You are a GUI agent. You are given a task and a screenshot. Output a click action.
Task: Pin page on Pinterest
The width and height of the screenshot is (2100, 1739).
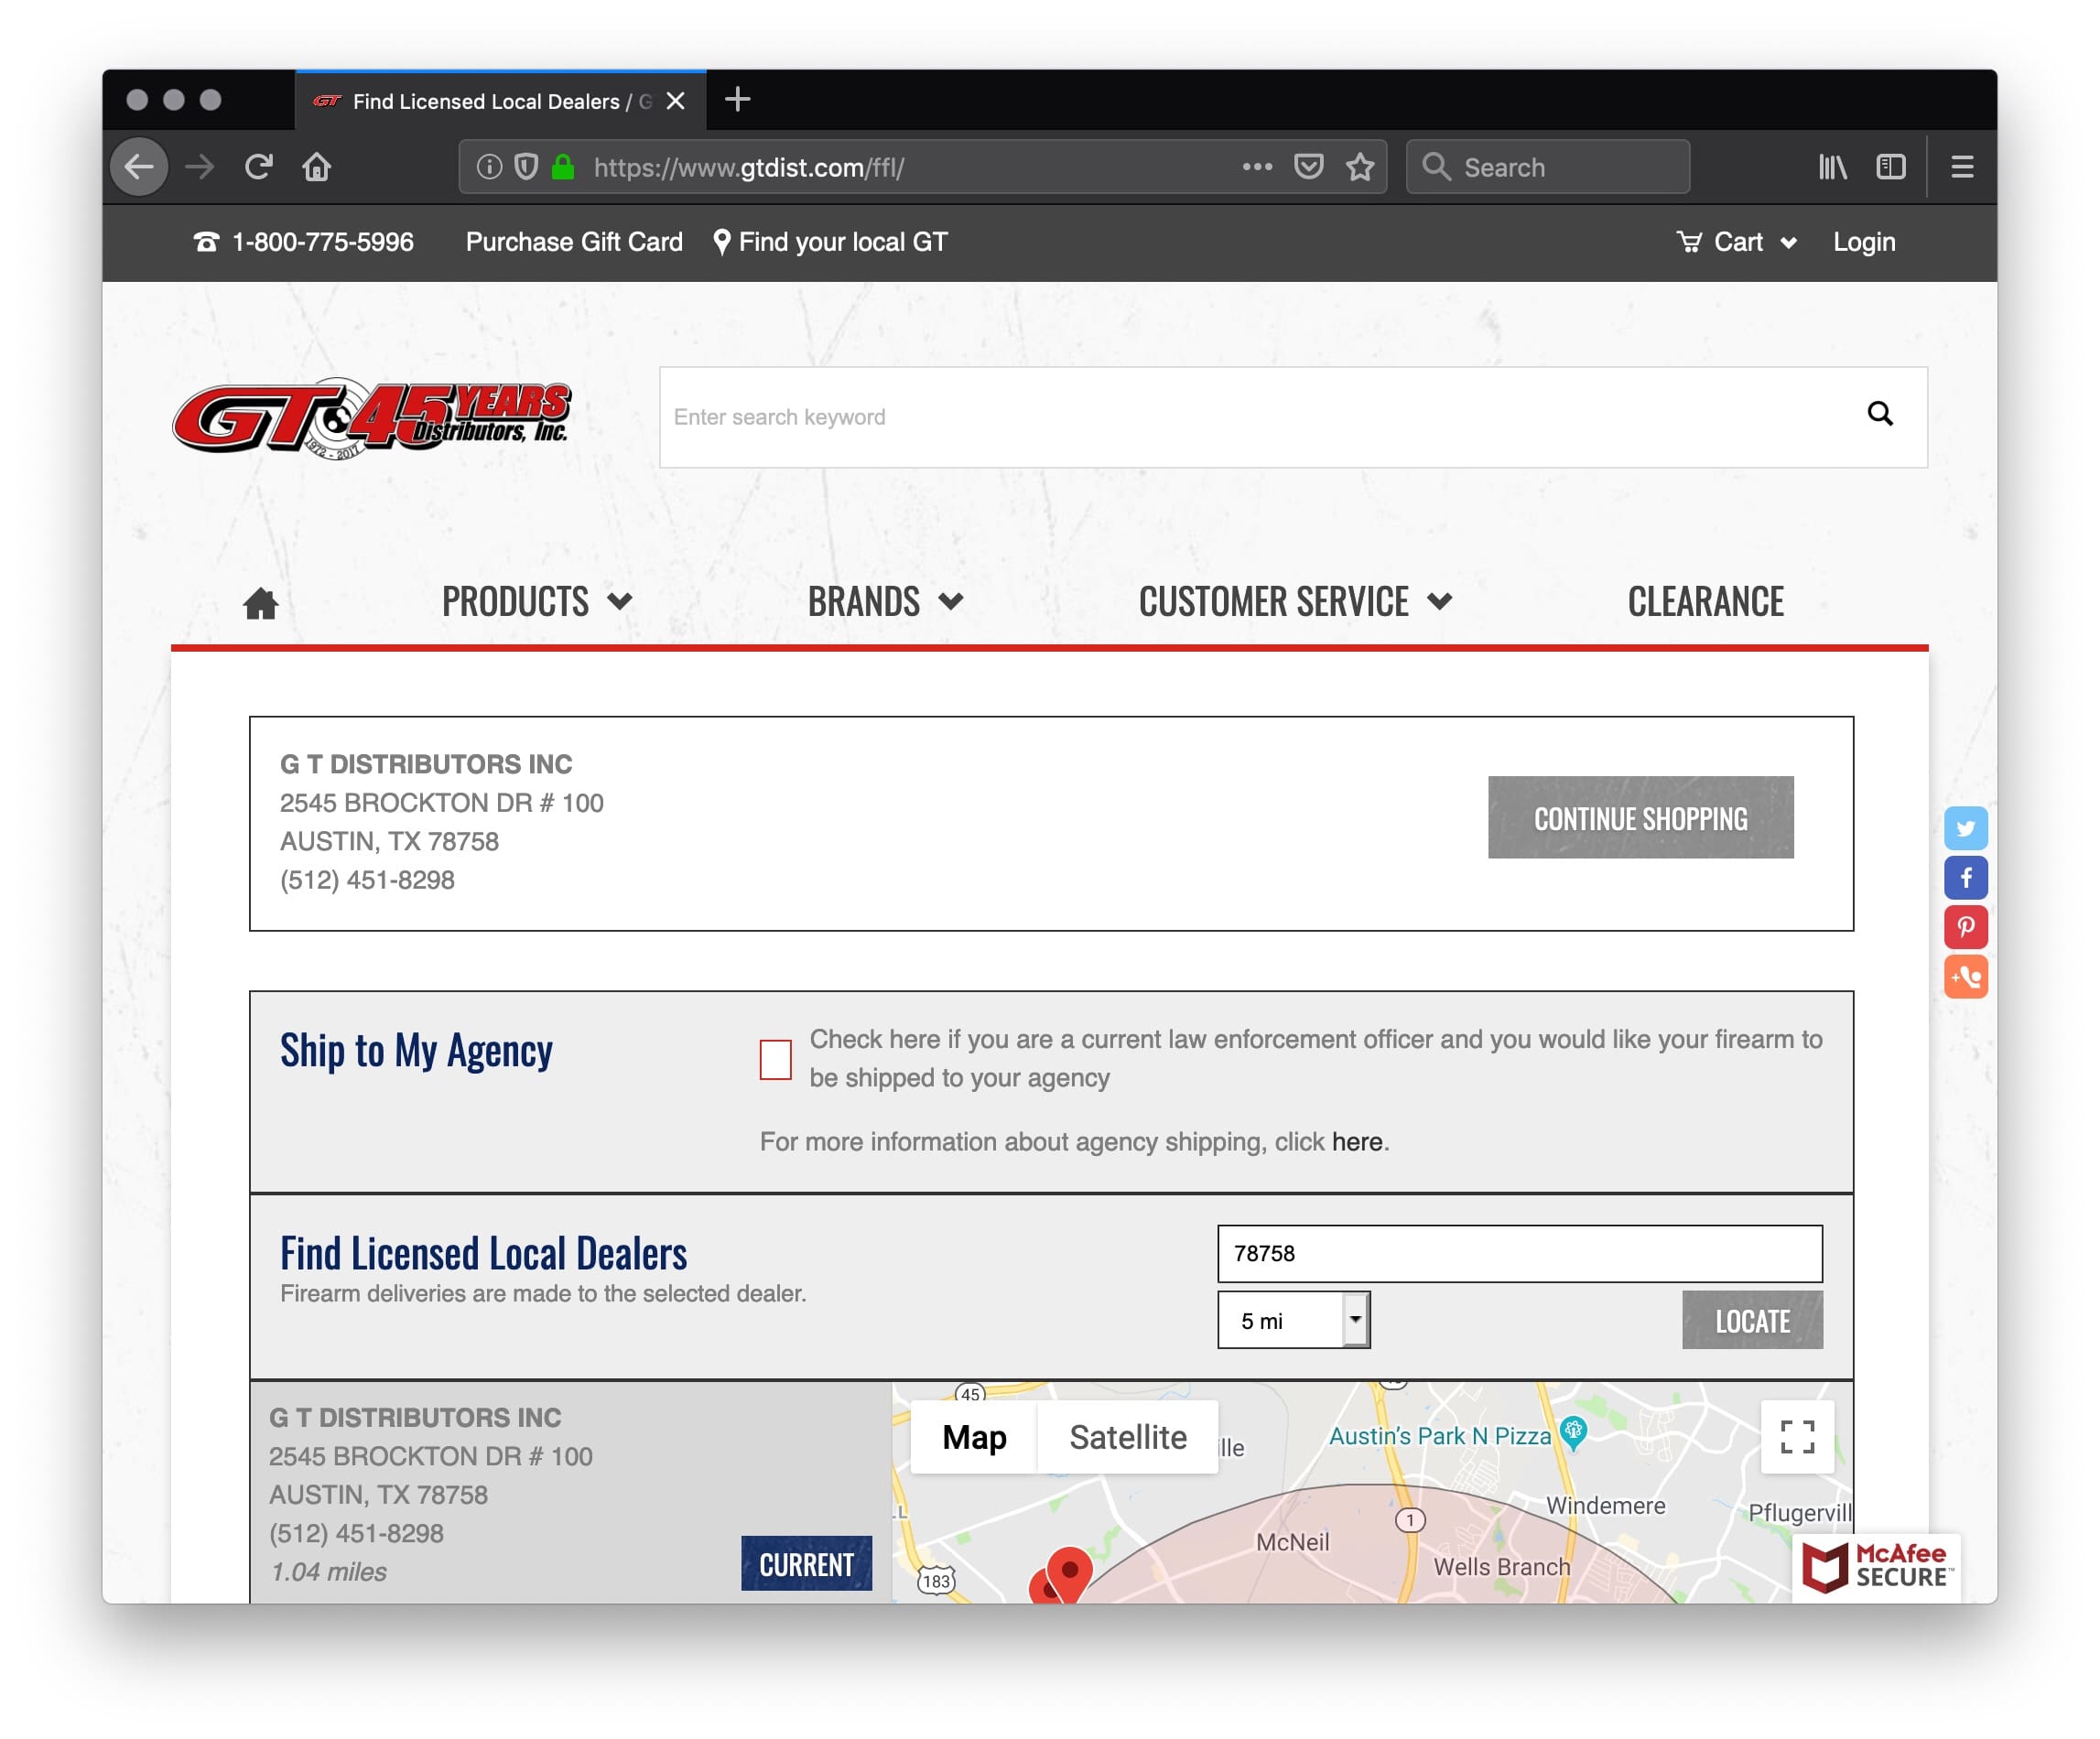click(1965, 927)
